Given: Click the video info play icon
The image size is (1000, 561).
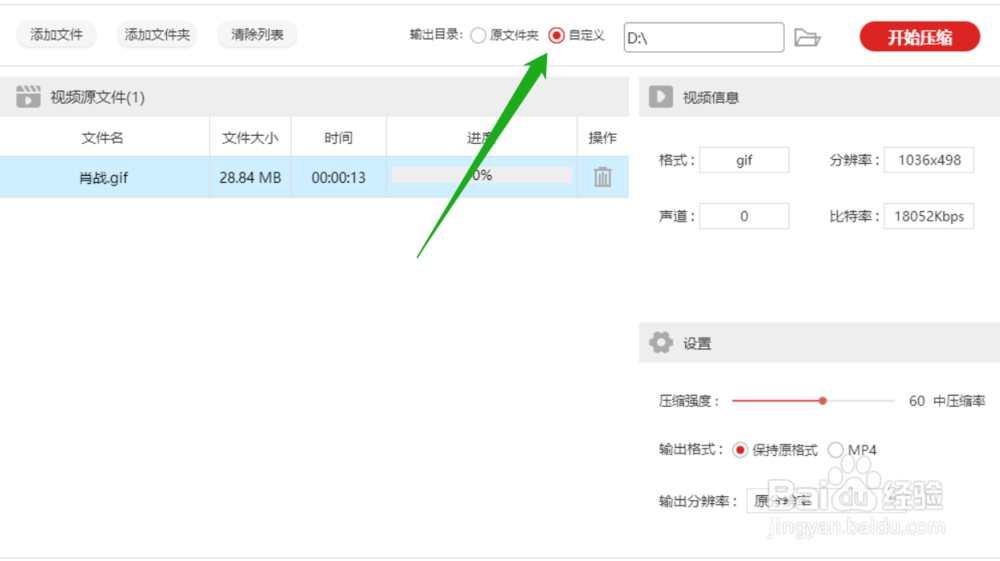Looking at the screenshot, I should tap(661, 97).
